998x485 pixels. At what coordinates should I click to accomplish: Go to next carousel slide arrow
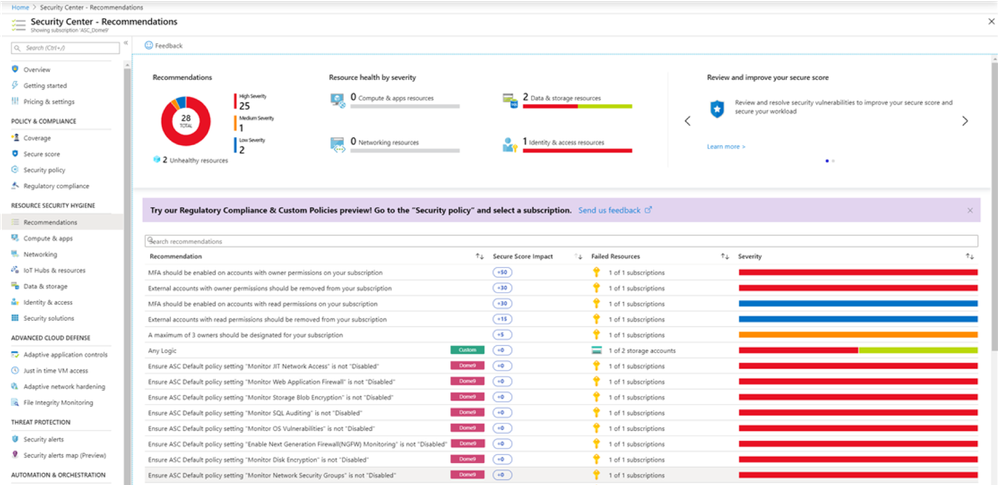coord(964,121)
